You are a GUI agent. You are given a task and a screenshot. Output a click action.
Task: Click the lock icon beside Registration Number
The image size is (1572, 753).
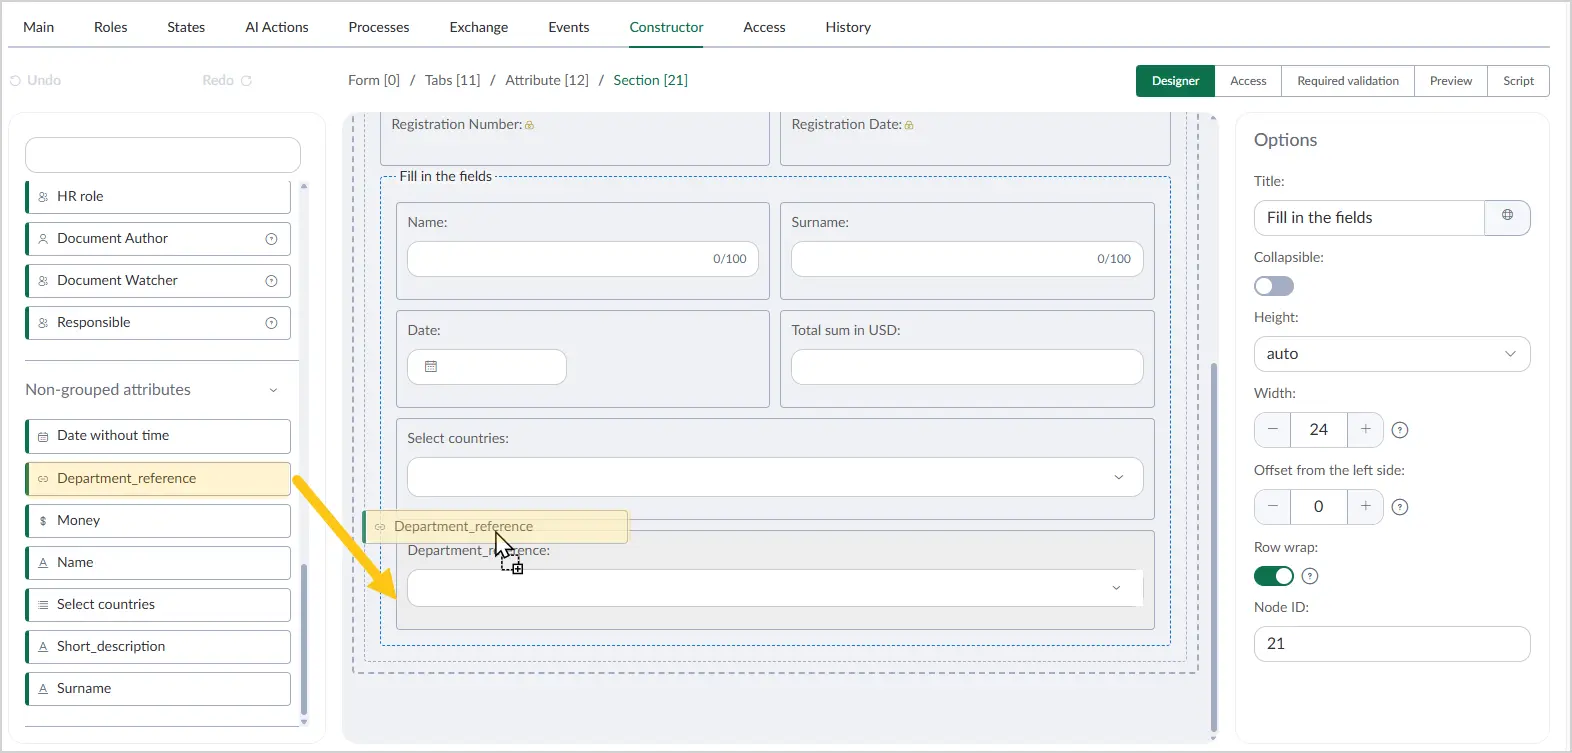click(x=530, y=125)
